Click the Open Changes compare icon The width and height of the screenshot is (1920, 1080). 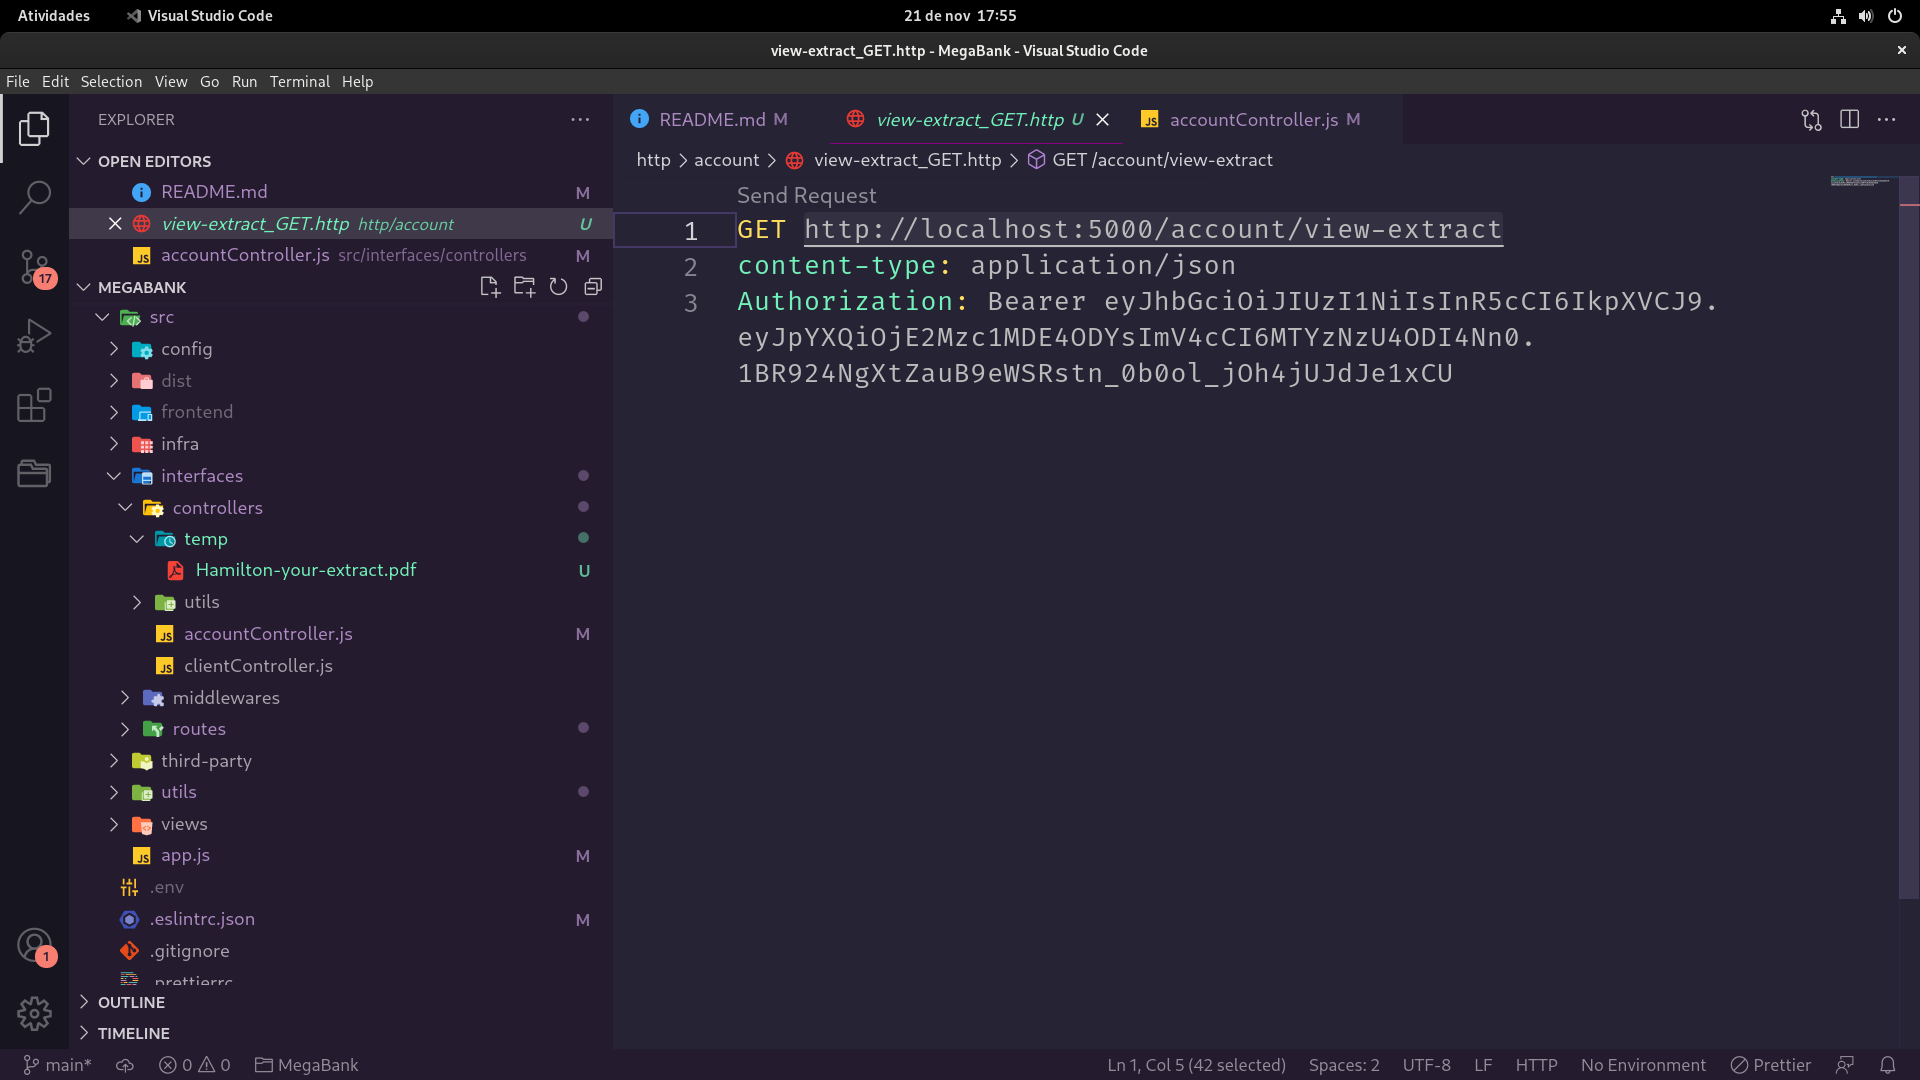(1811, 119)
